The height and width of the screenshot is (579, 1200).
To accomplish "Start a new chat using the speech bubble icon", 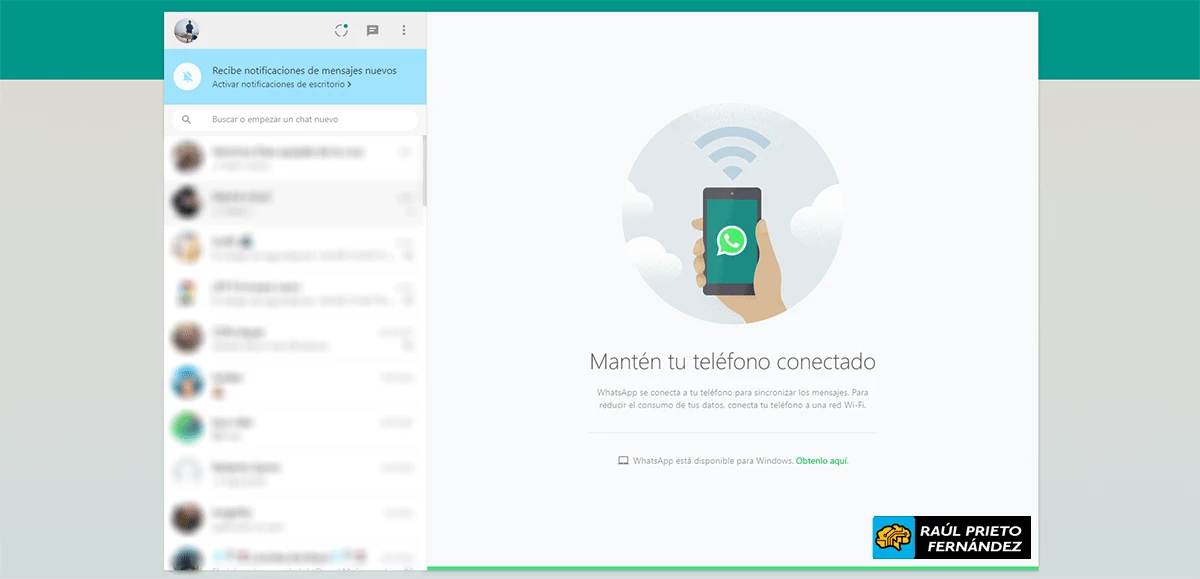I will pyautogui.click(x=372, y=30).
